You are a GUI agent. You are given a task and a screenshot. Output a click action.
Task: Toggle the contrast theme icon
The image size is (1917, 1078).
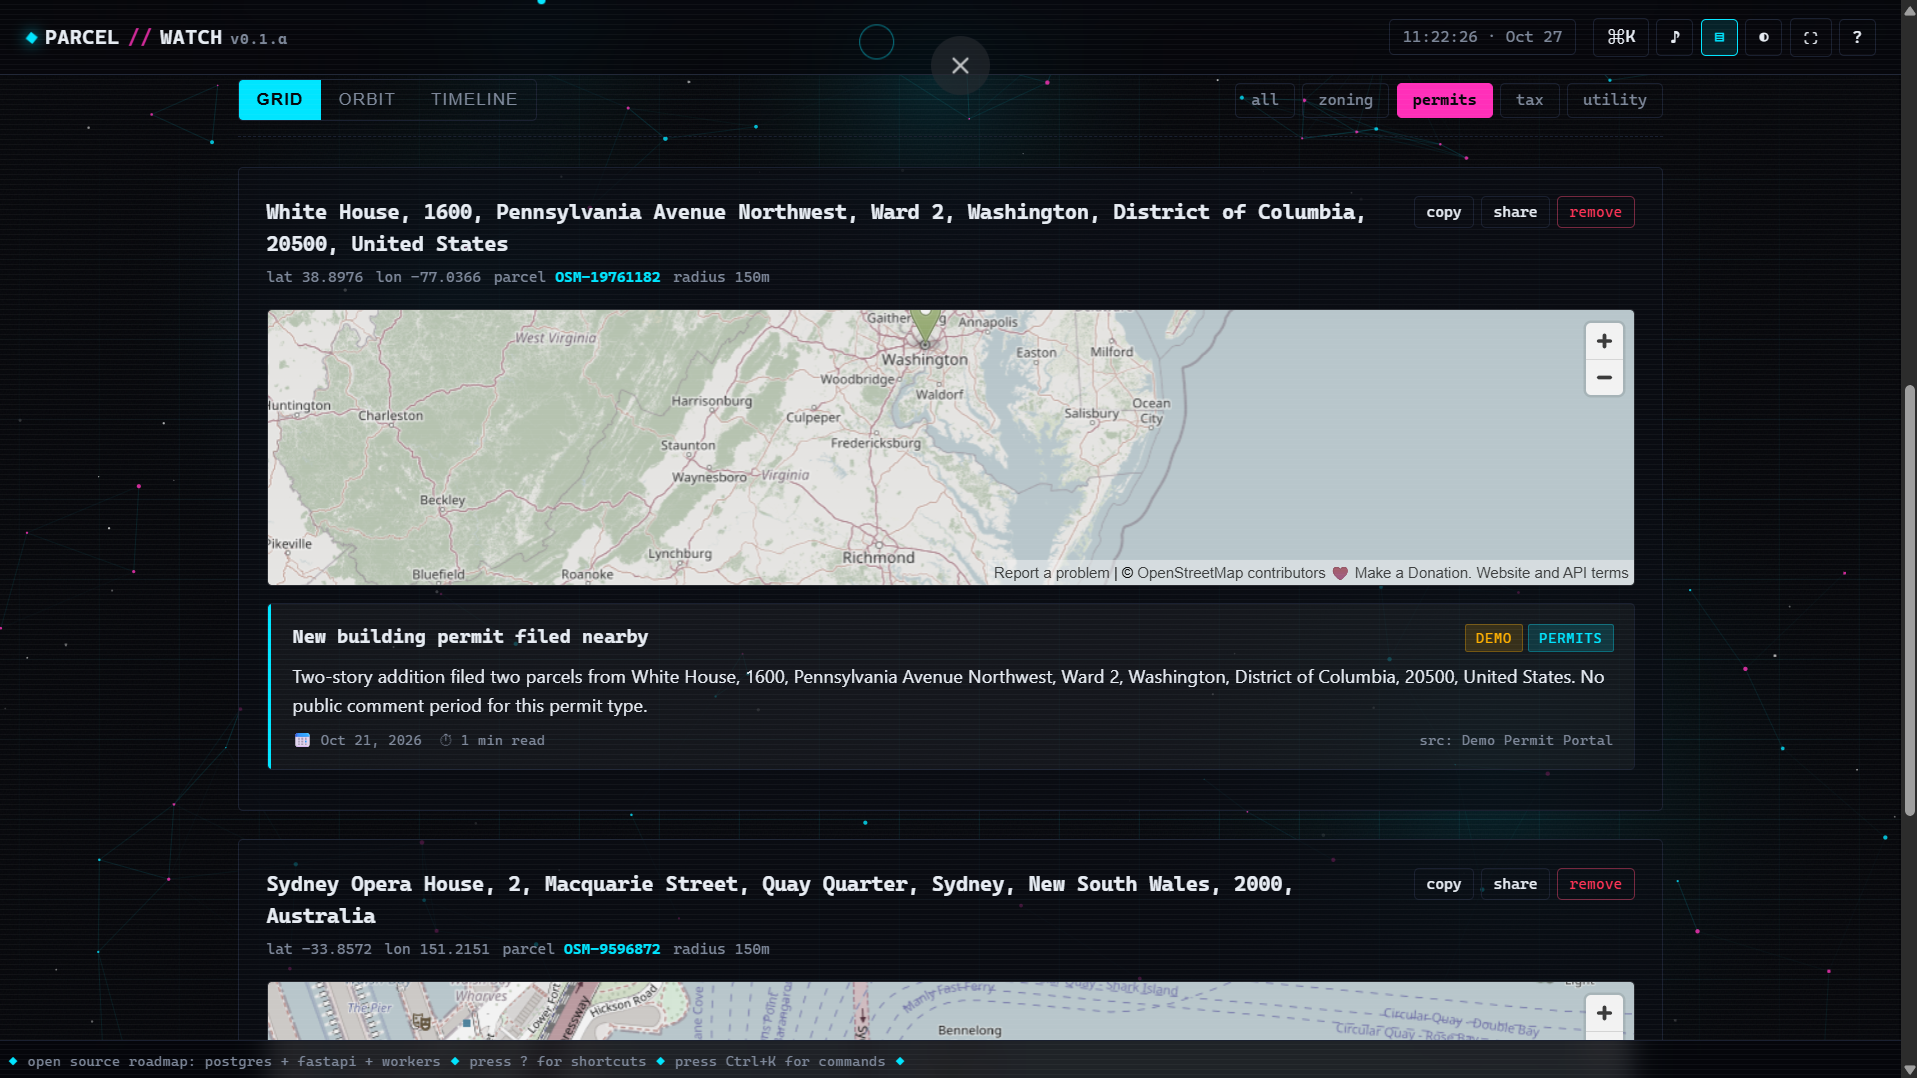(1764, 37)
